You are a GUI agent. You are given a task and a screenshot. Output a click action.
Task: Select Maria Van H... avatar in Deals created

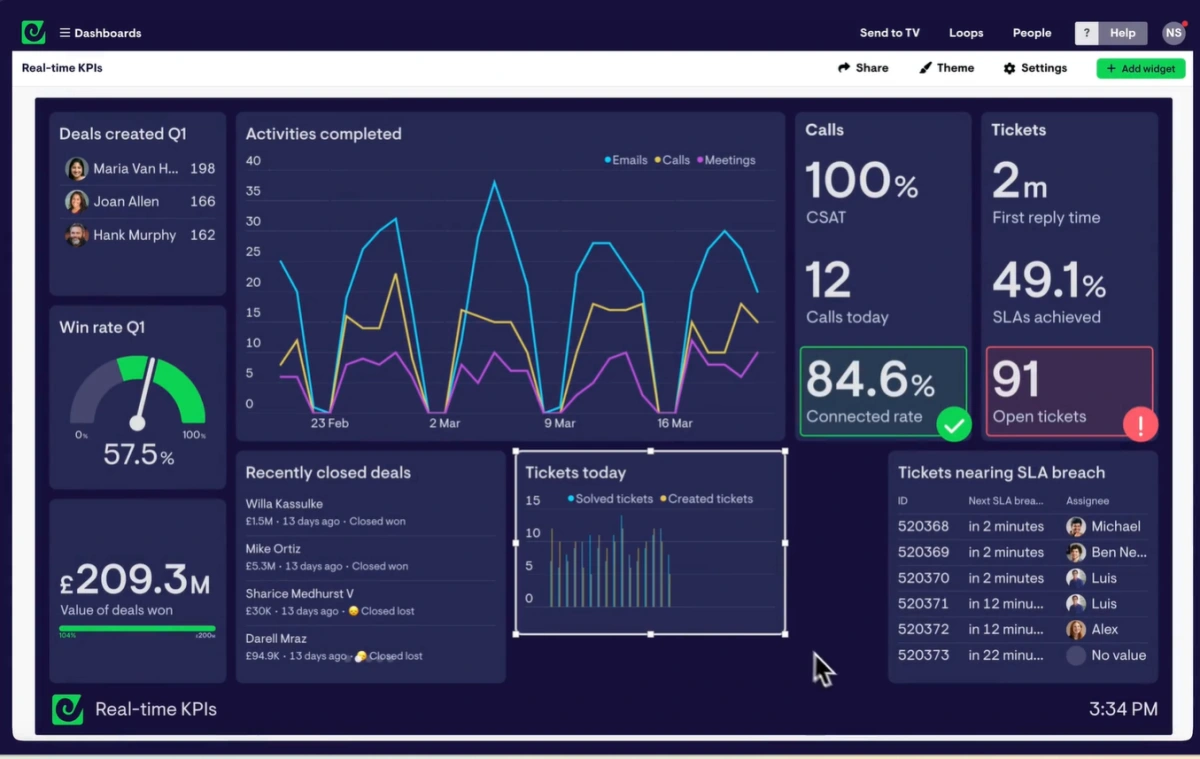coord(76,169)
